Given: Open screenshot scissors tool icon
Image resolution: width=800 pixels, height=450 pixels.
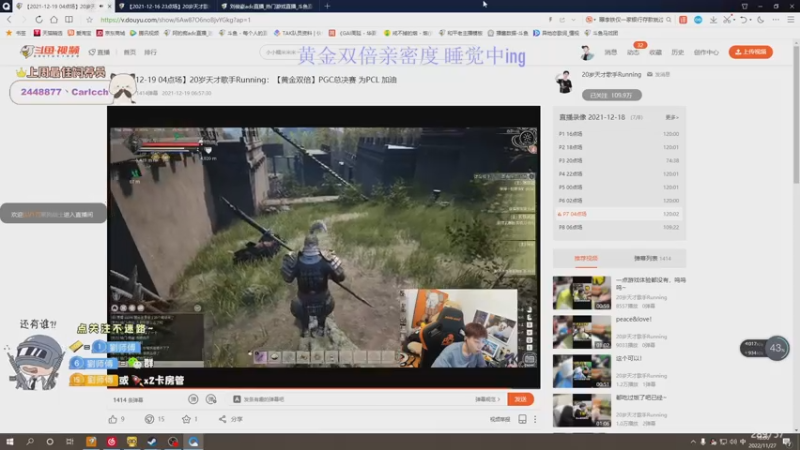Looking at the screenshot, I should 727,20.
